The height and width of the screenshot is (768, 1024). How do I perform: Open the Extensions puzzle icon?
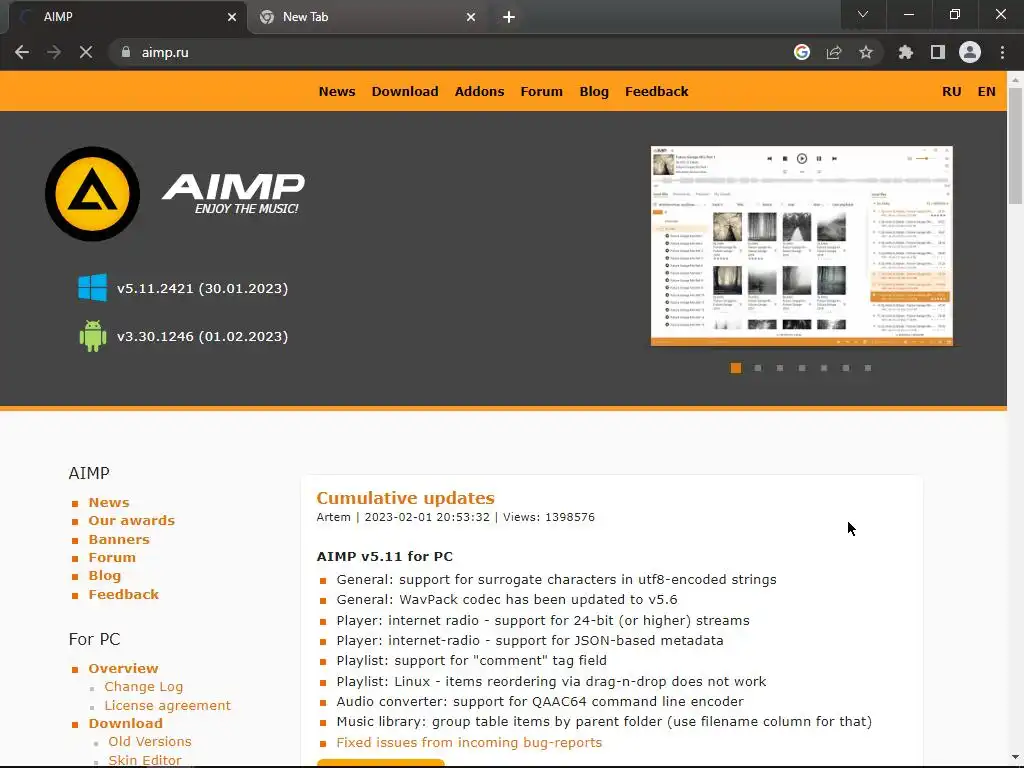tap(906, 52)
